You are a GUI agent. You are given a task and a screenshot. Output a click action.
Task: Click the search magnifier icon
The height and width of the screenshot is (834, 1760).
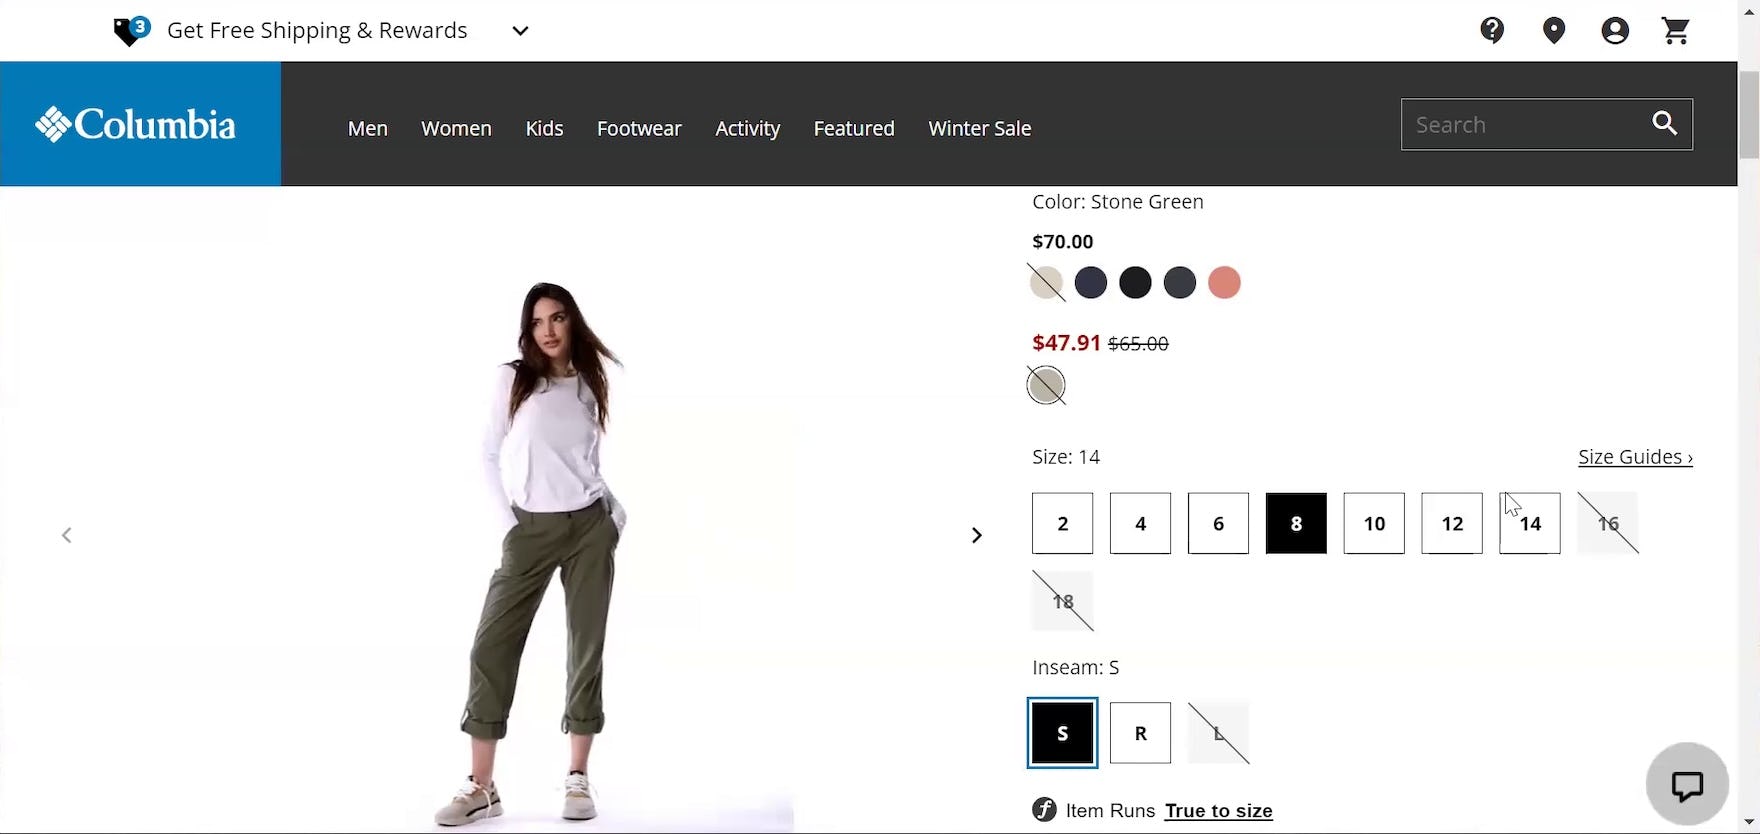pos(1665,123)
